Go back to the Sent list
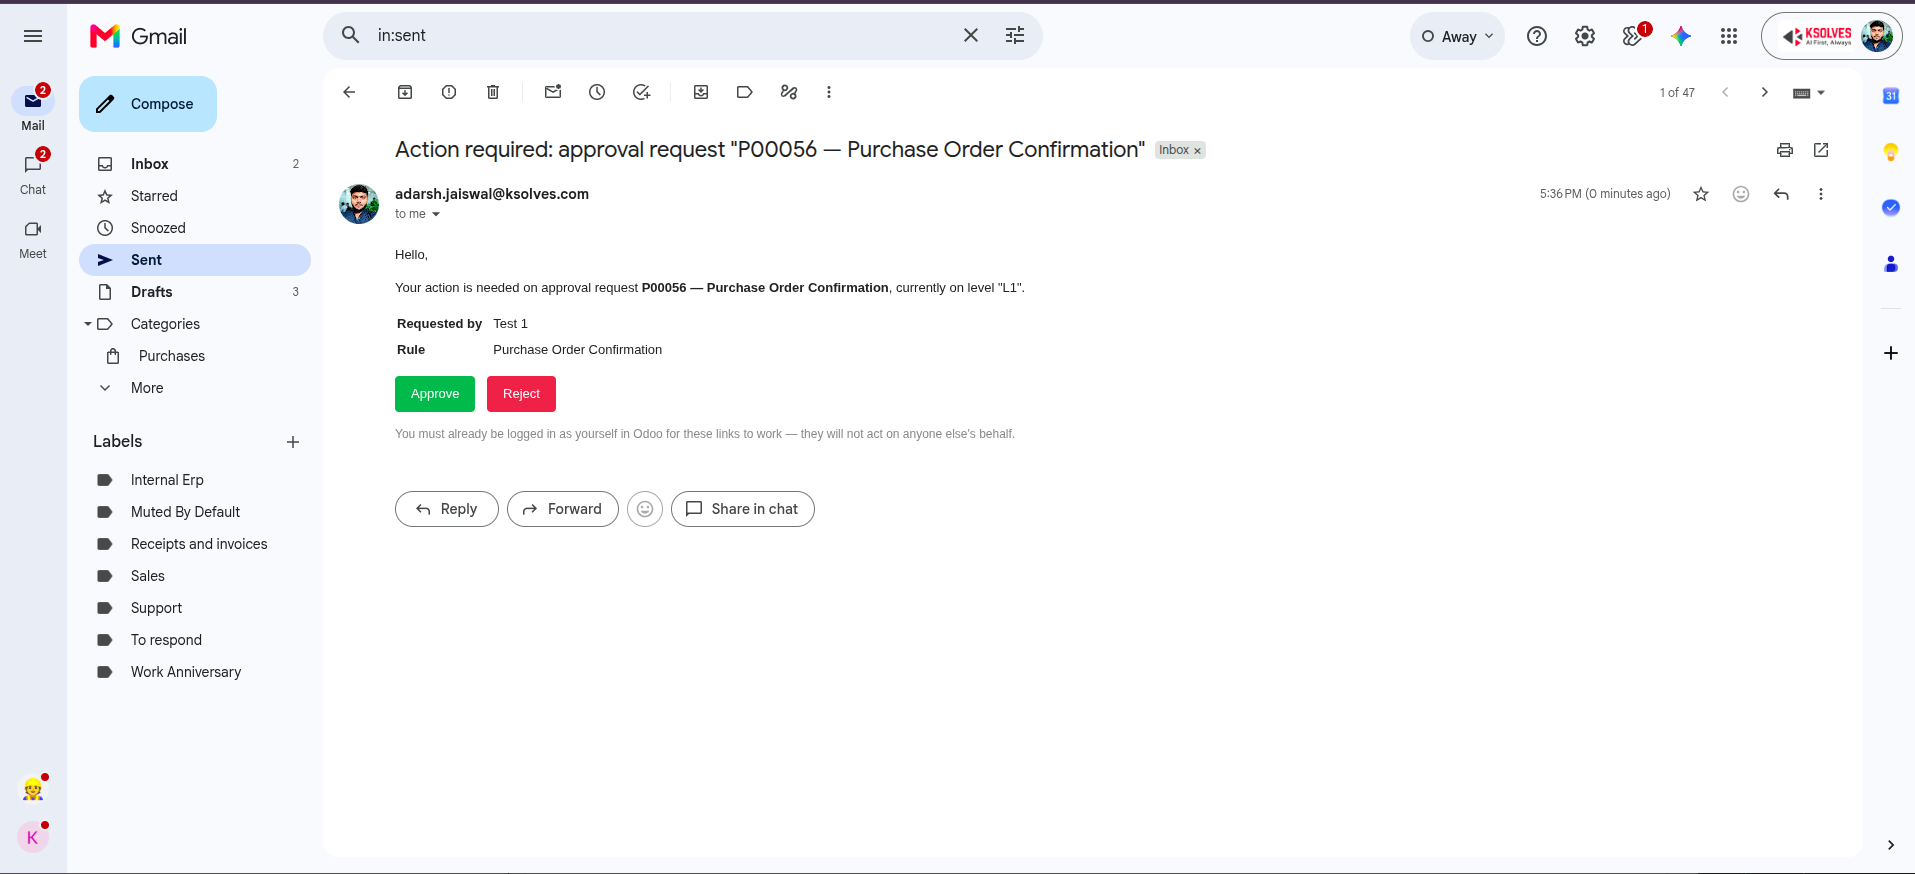1915x874 pixels. (349, 92)
